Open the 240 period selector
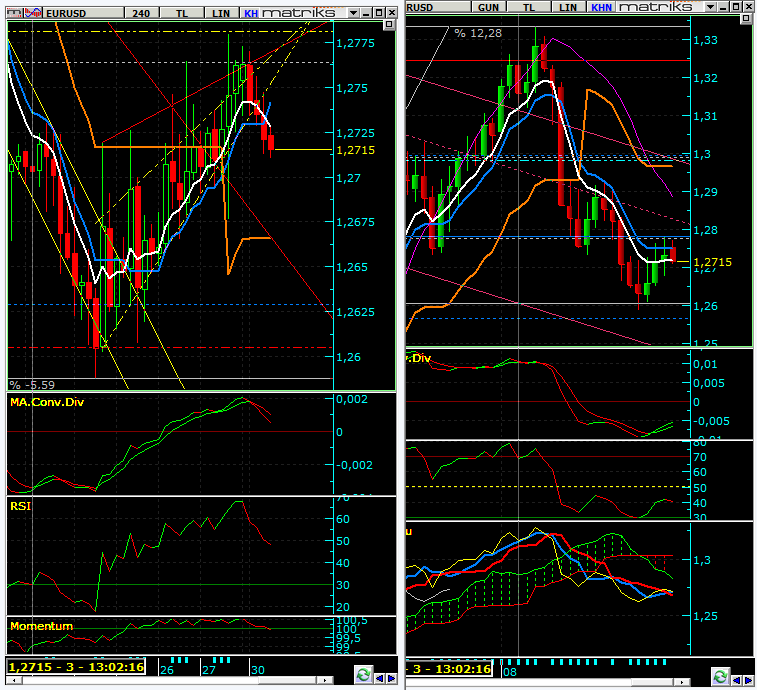 140,10
